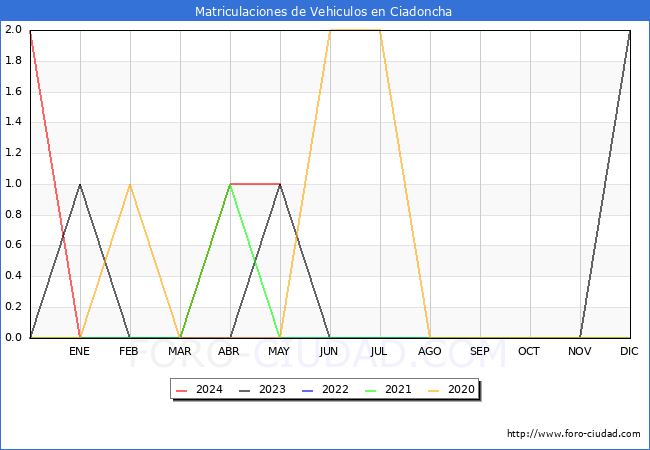Click the dark gray 2023 legend marker
This screenshot has width=650, height=450.
point(245,390)
